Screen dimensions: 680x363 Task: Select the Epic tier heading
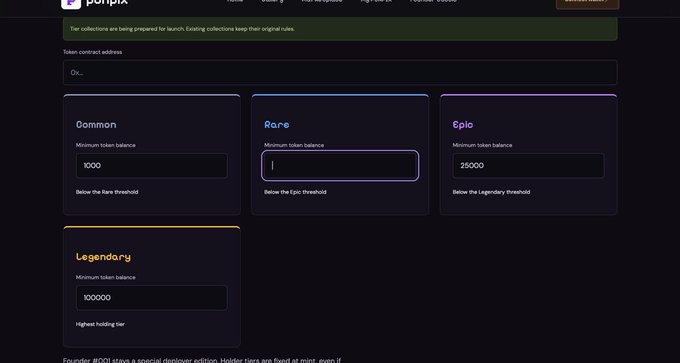[463, 124]
